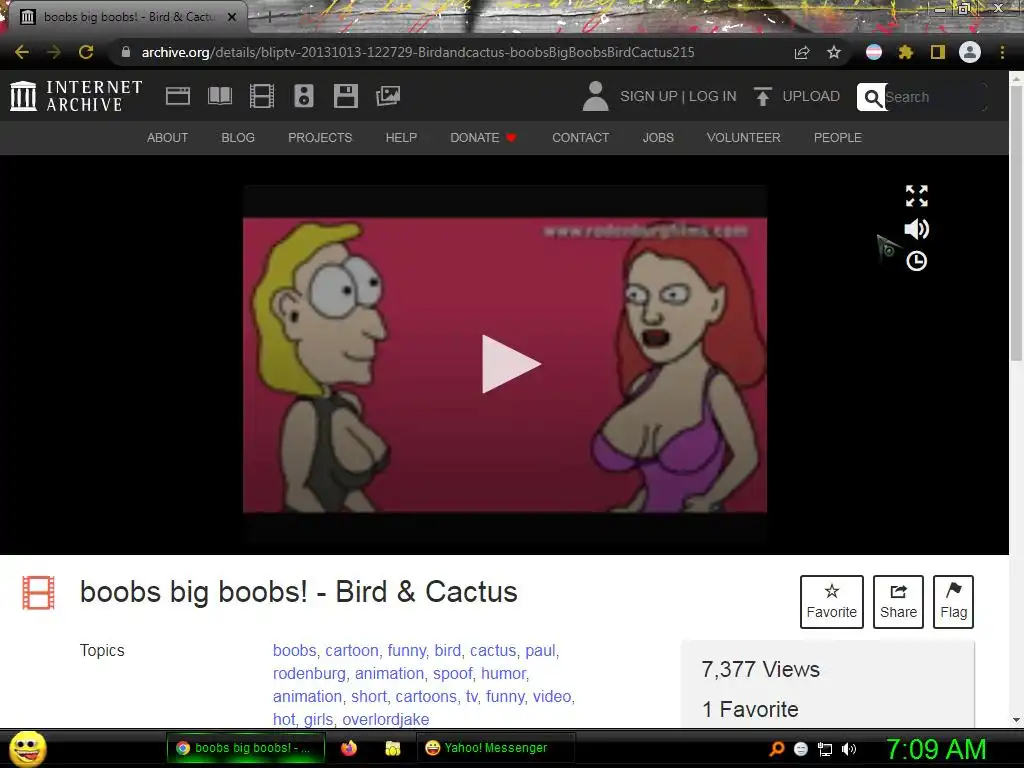The image size is (1024, 768).
Task: Click the cactus topic link
Action: coord(492,650)
